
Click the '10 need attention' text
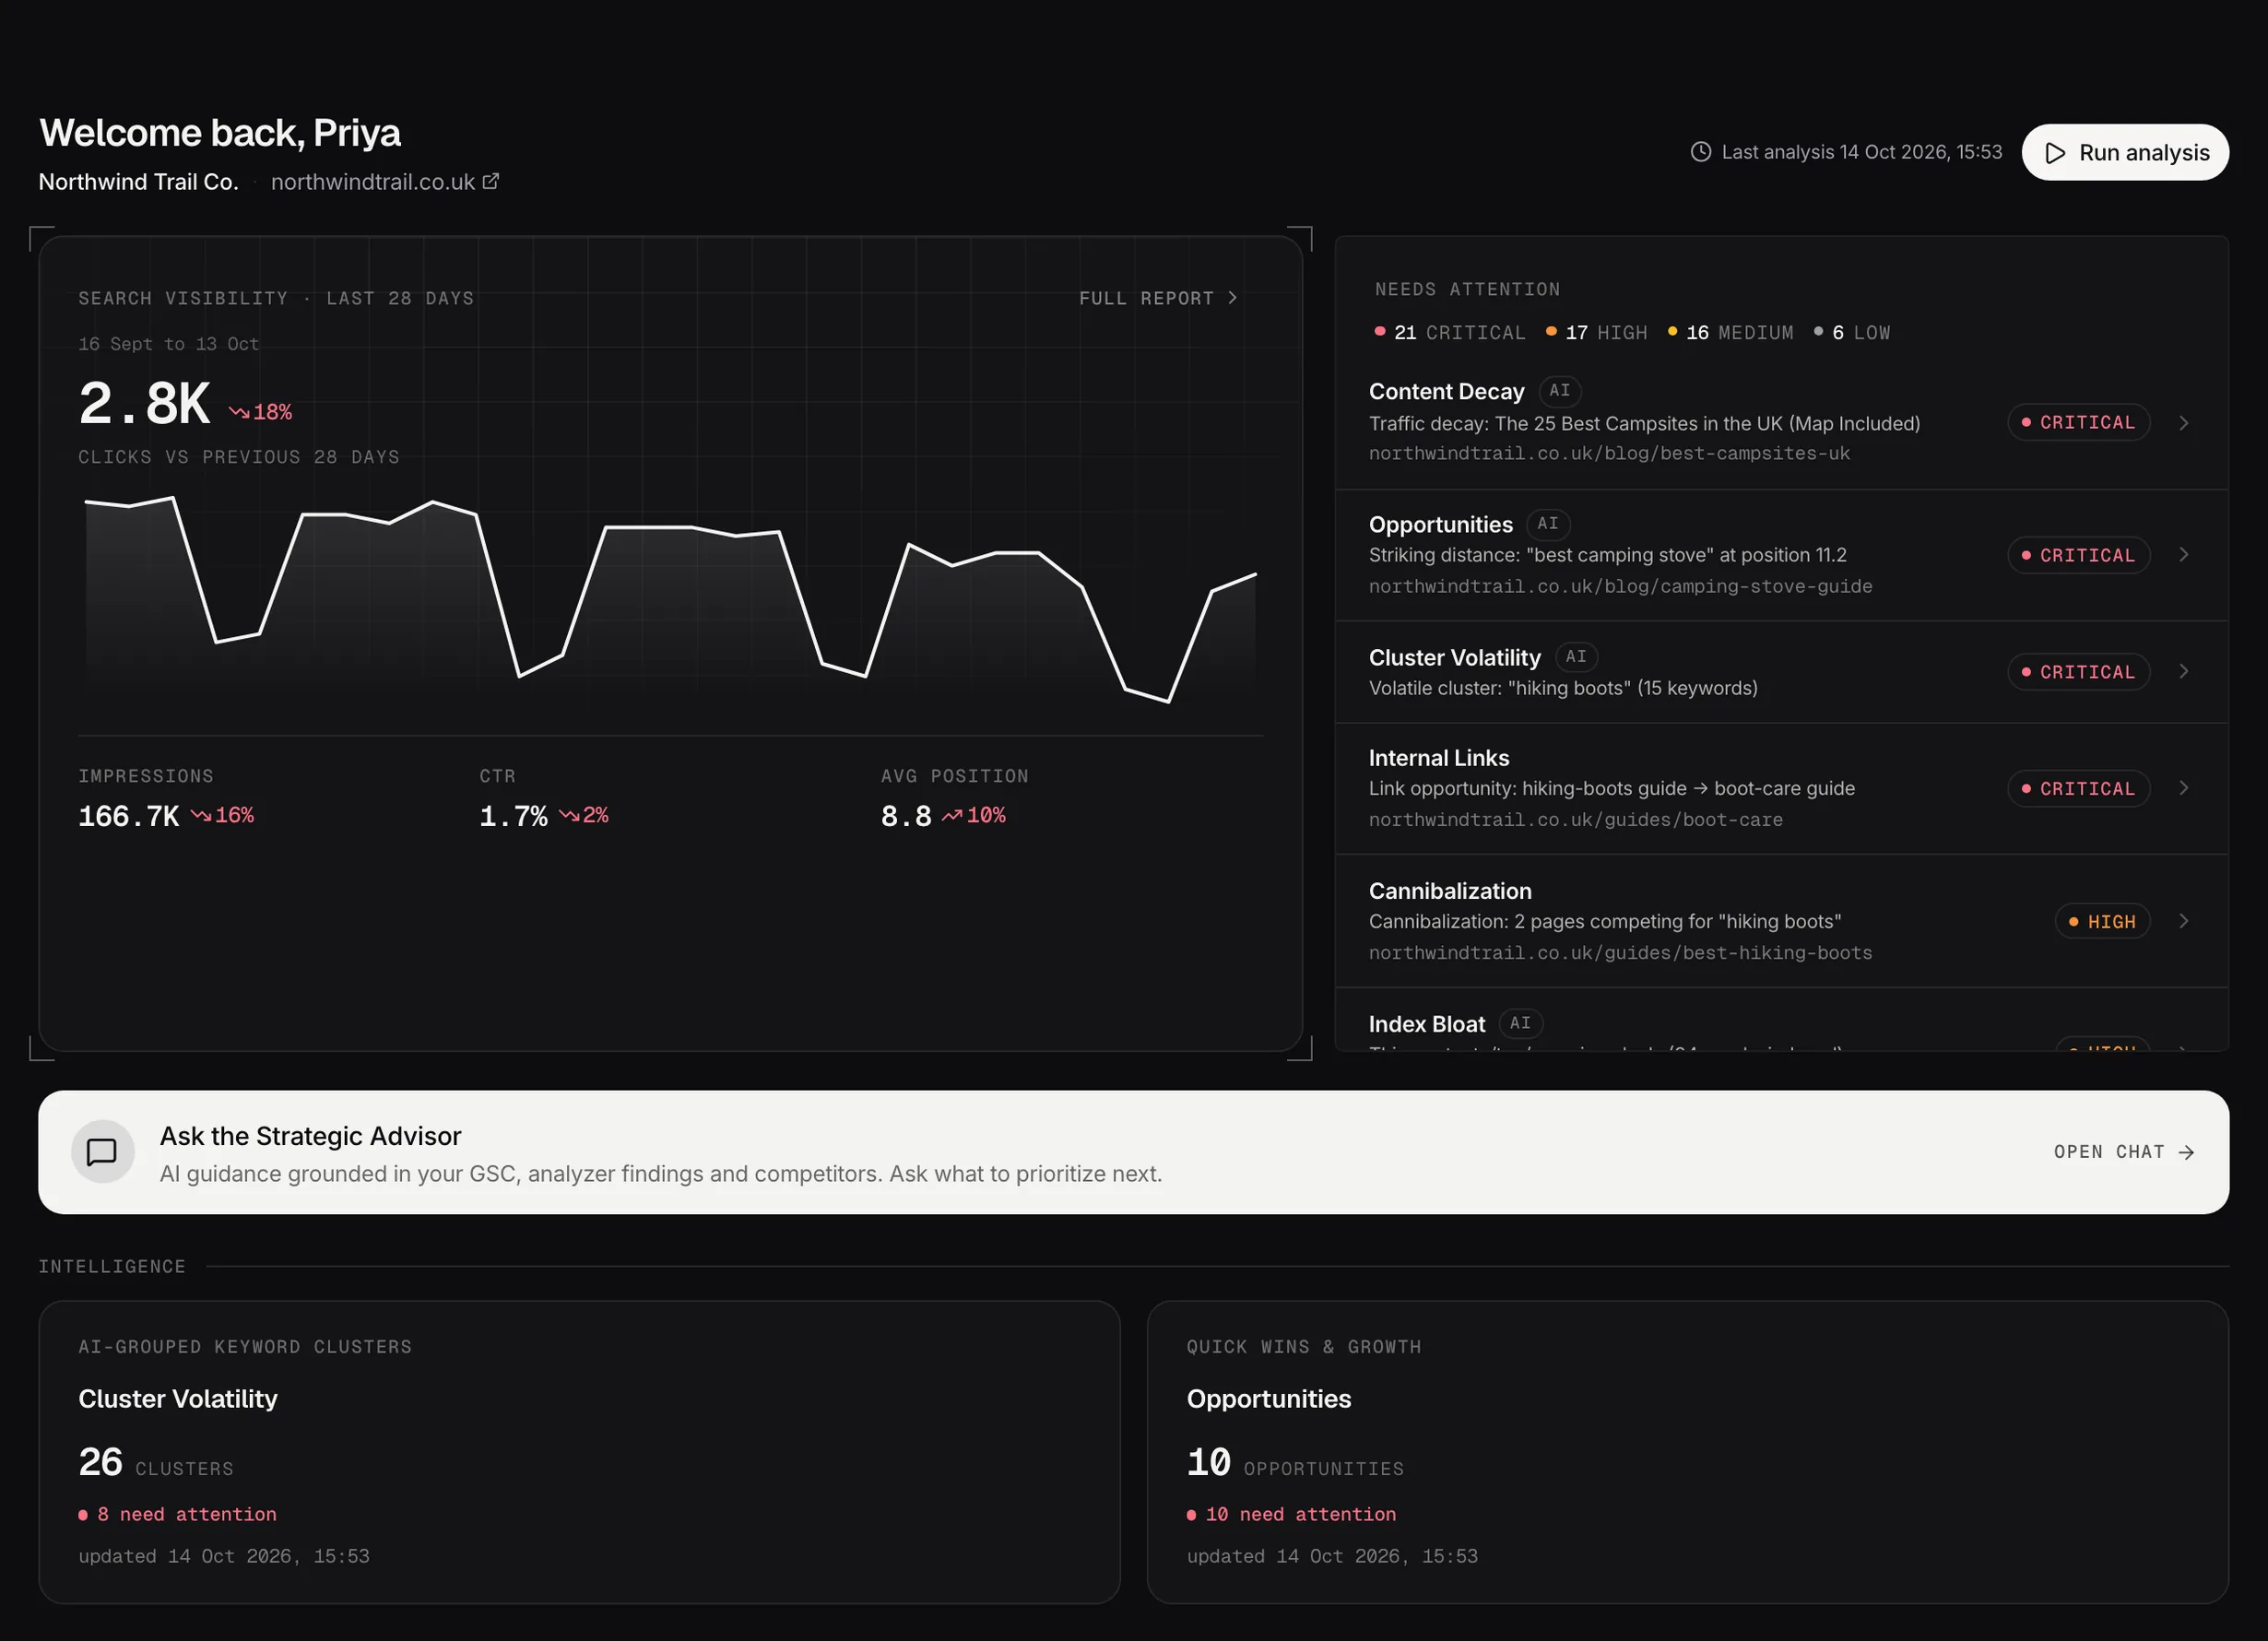[1300, 1514]
